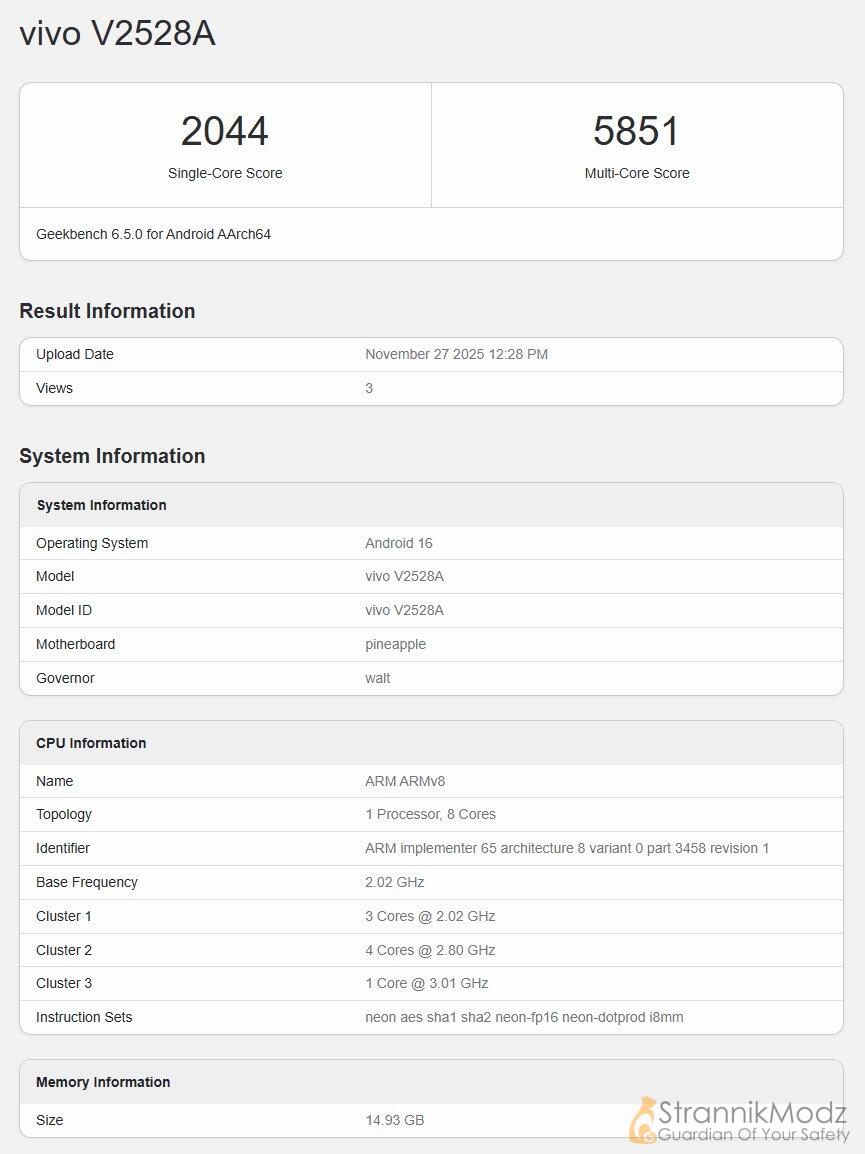The width and height of the screenshot is (865, 1154).
Task: Click the walt governor value
Action: pos(377,678)
